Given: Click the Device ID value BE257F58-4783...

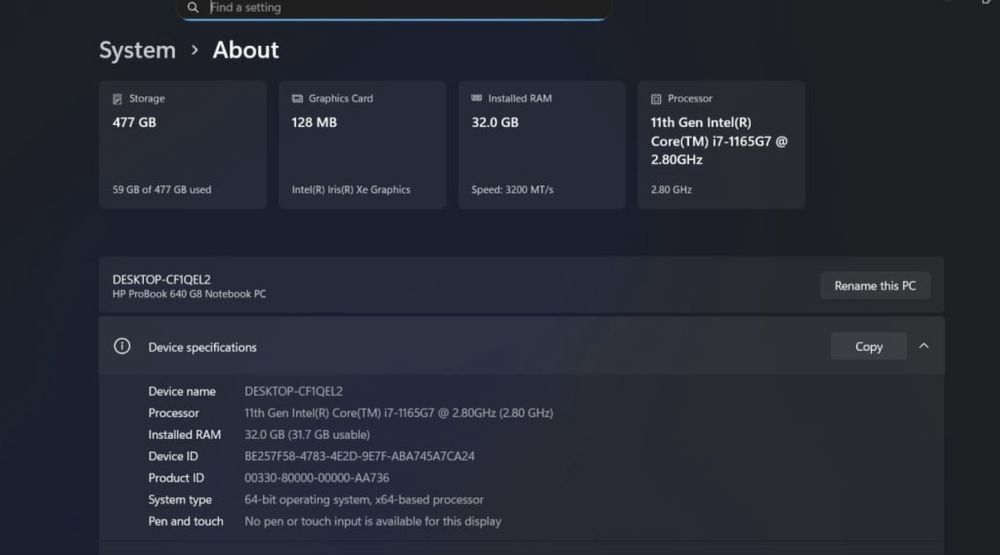Looking at the screenshot, I should [359, 456].
